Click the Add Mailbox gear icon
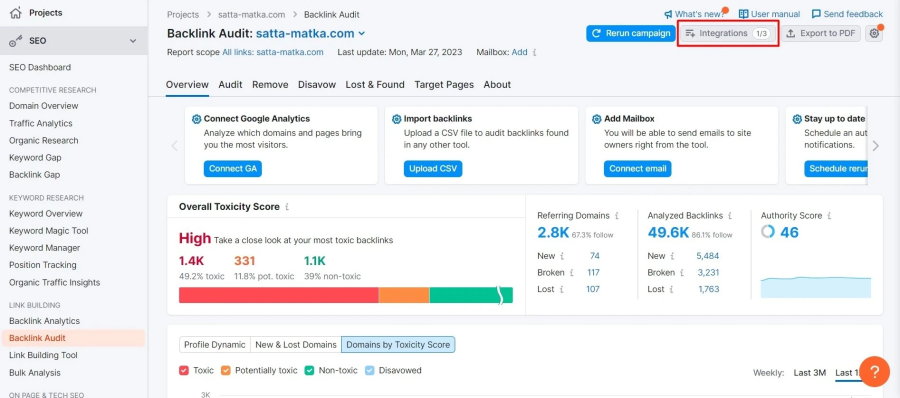 click(x=597, y=119)
